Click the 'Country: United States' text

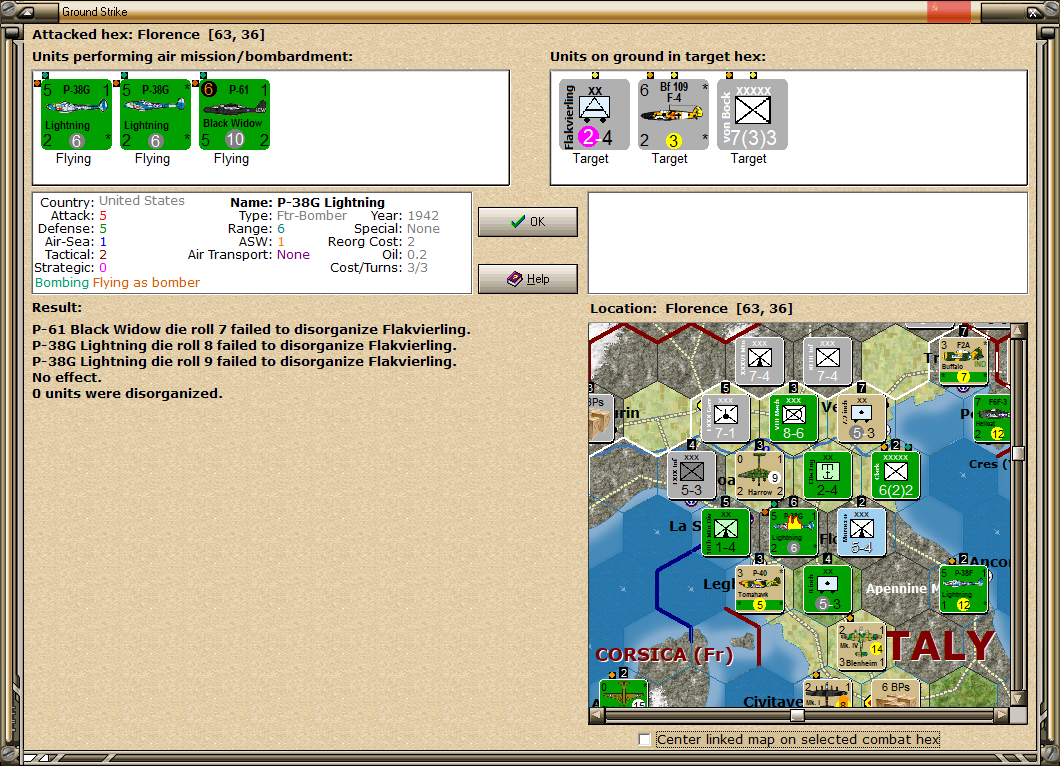click(x=112, y=201)
